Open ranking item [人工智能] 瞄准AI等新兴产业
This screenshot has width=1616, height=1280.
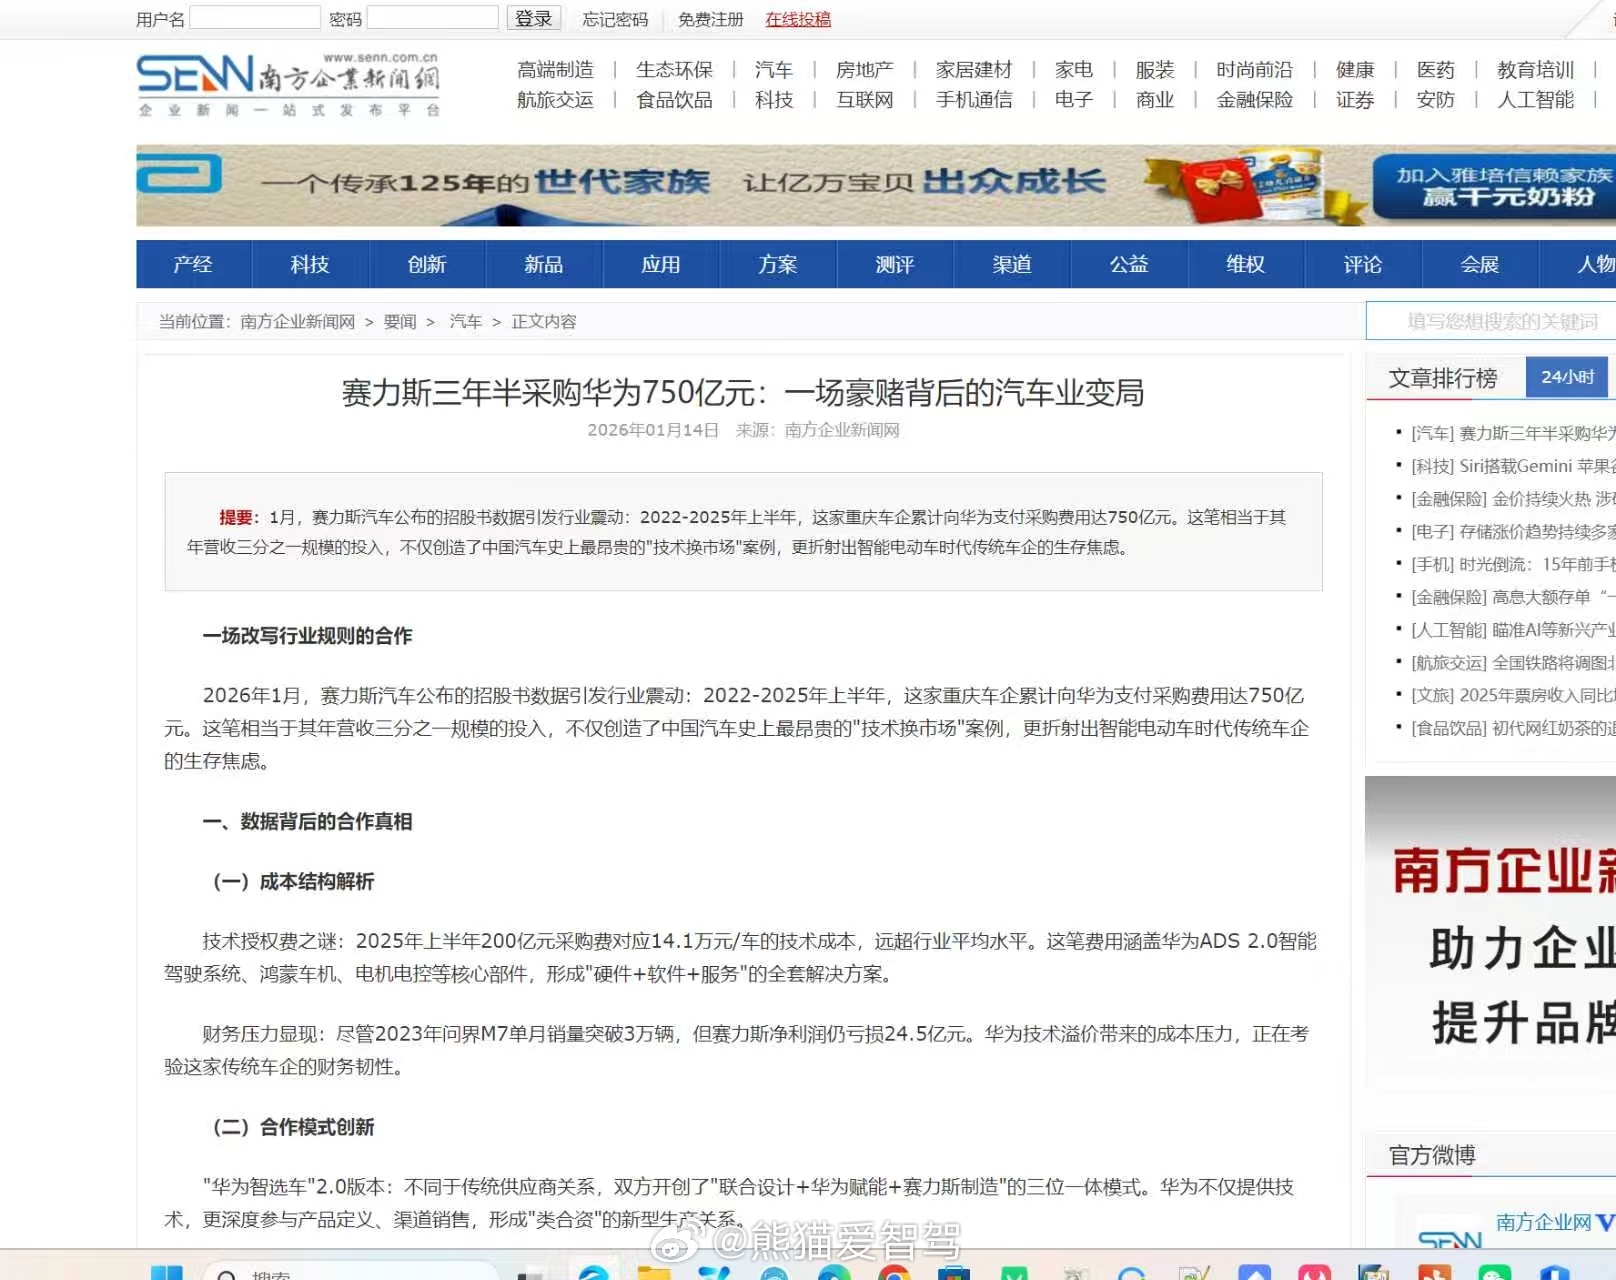1513,630
